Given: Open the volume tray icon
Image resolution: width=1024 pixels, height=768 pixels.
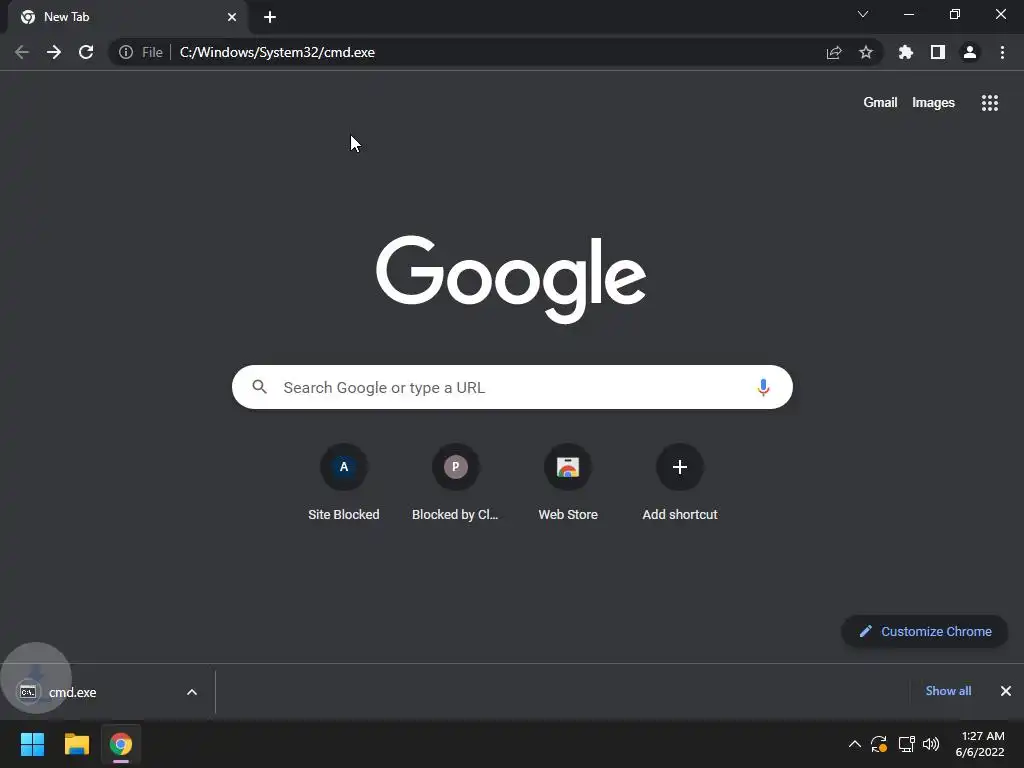Looking at the screenshot, I should (x=931, y=744).
